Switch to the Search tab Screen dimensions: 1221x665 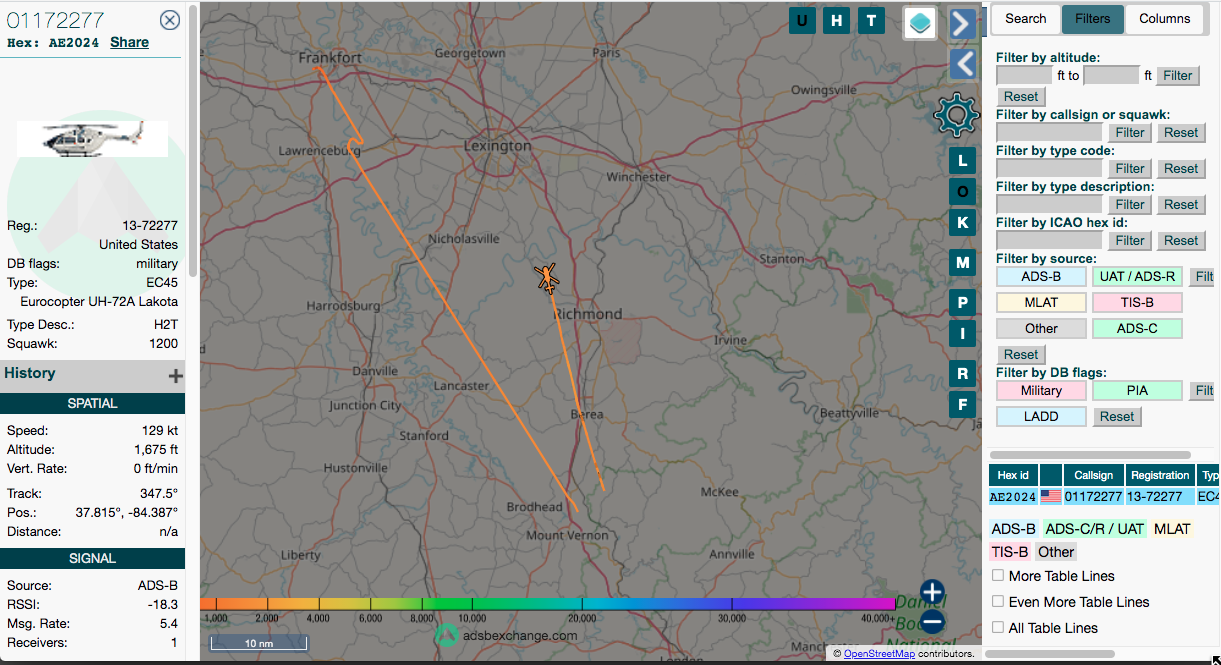click(1025, 19)
